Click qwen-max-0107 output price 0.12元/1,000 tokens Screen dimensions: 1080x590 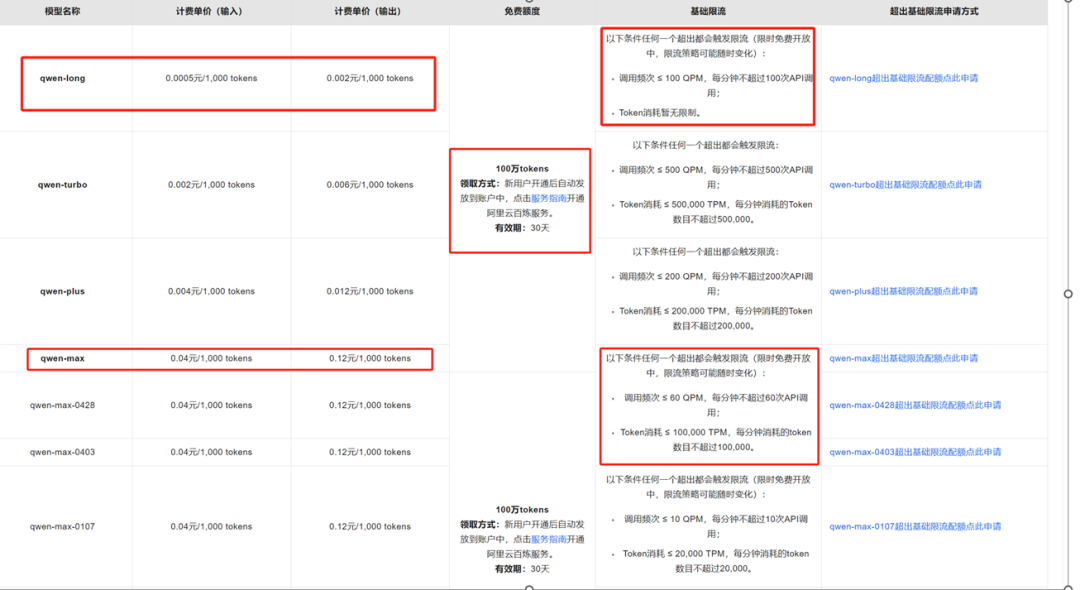point(370,527)
